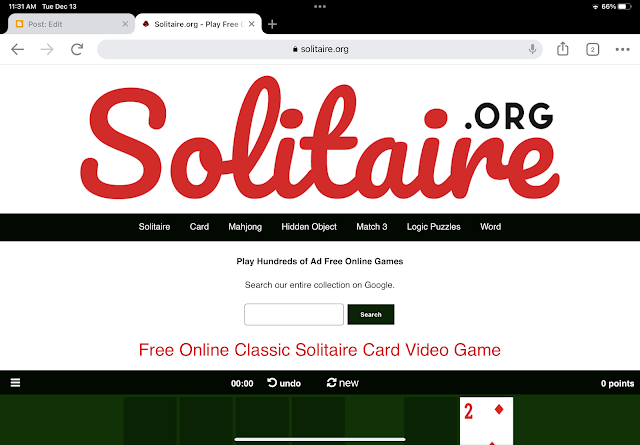The image size is (640, 445).
Task: Focus the Google search text field
Action: (294, 314)
